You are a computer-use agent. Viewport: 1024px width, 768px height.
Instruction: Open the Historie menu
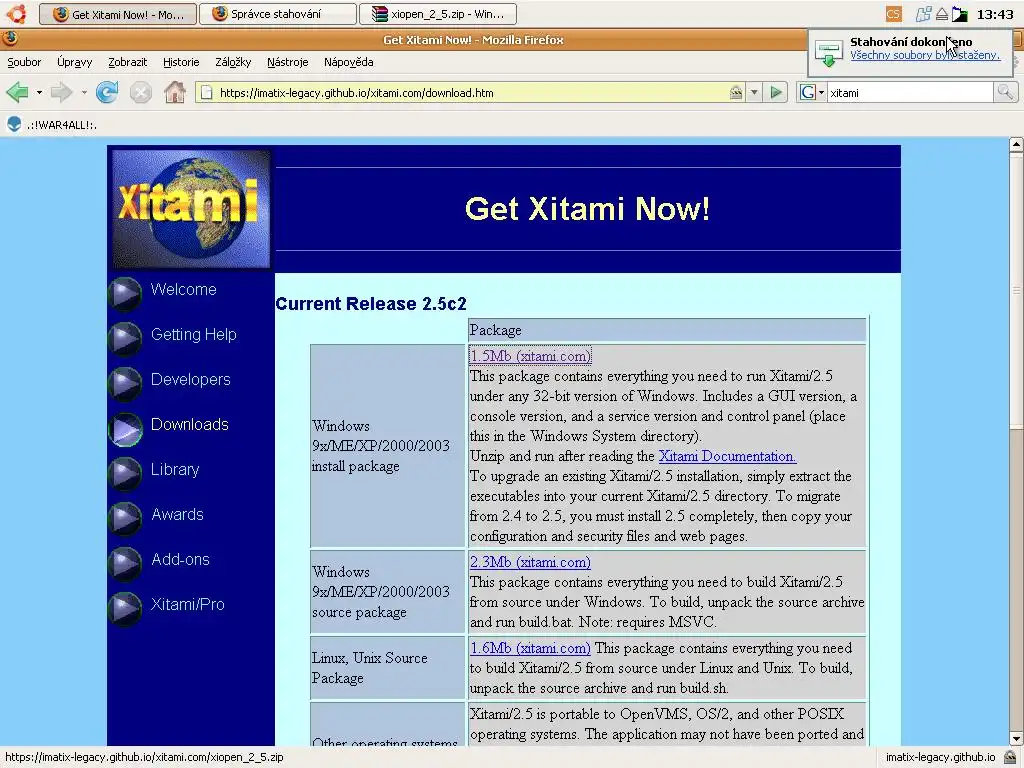181,62
